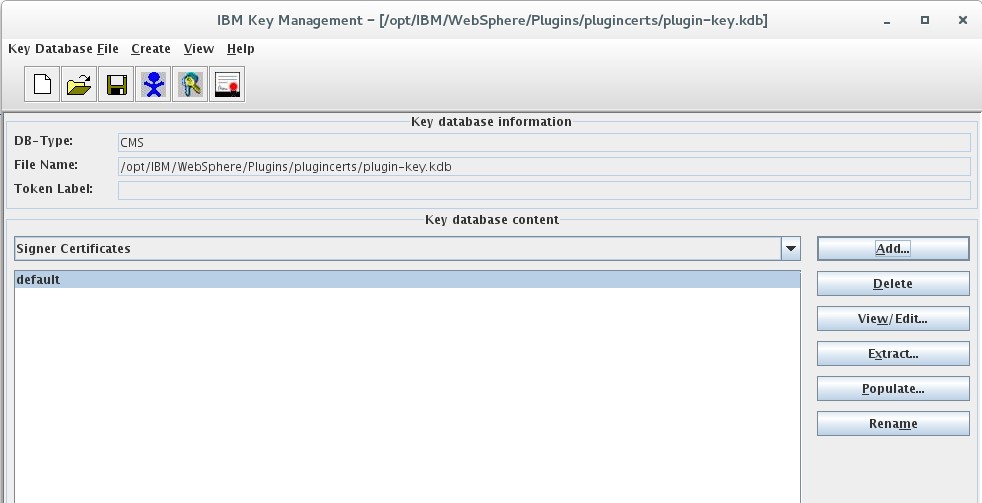The width and height of the screenshot is (982, 503).
Task: Open the Create menu
Action: (151, 49)
